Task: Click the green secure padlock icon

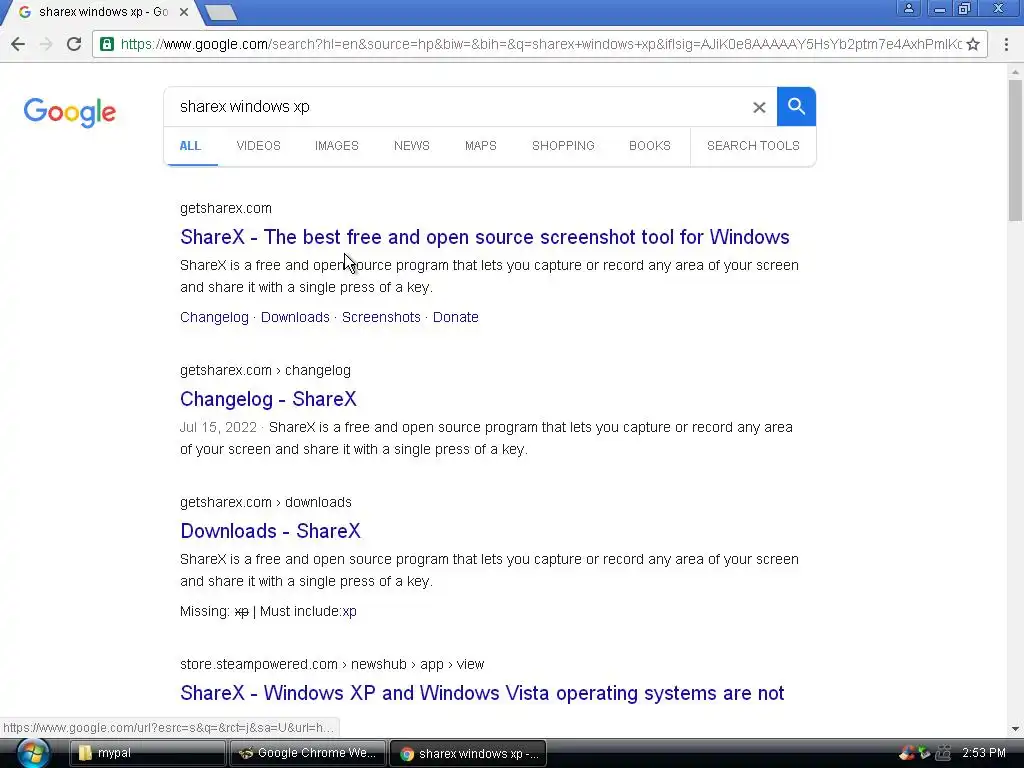Action: [107, 44]
